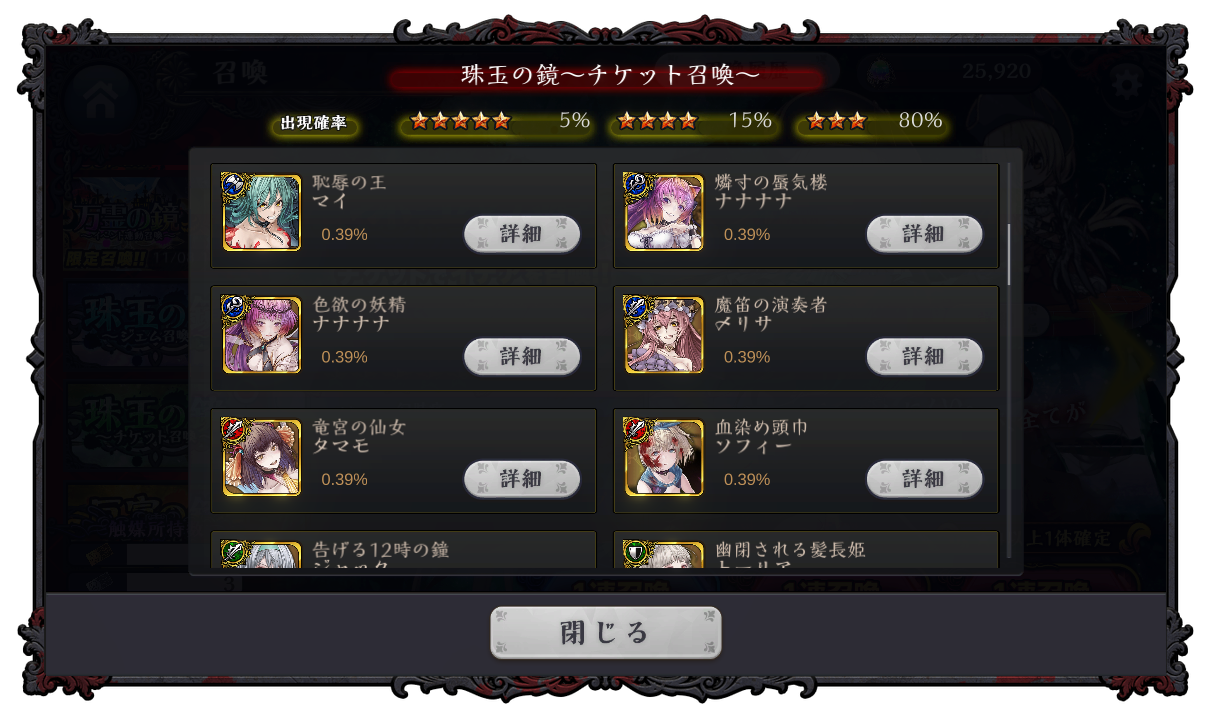Select the four-star 15% rate indicator
Screen dimensions: 1210x718
coord(694,122)
